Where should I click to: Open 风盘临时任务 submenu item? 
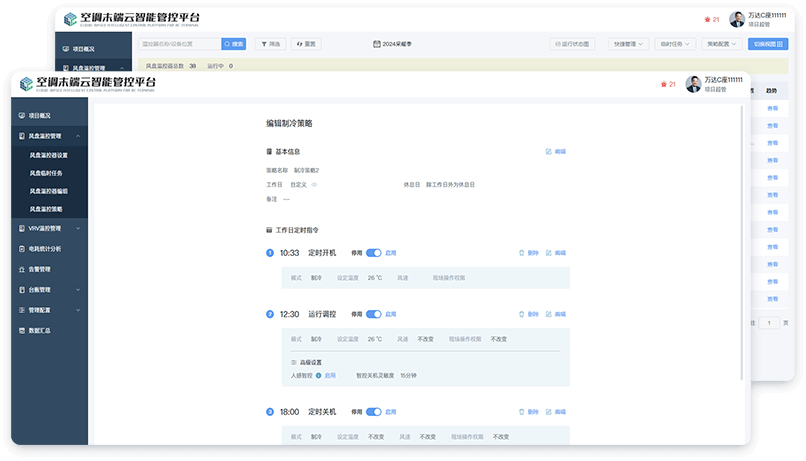click(x=46, y=173)
